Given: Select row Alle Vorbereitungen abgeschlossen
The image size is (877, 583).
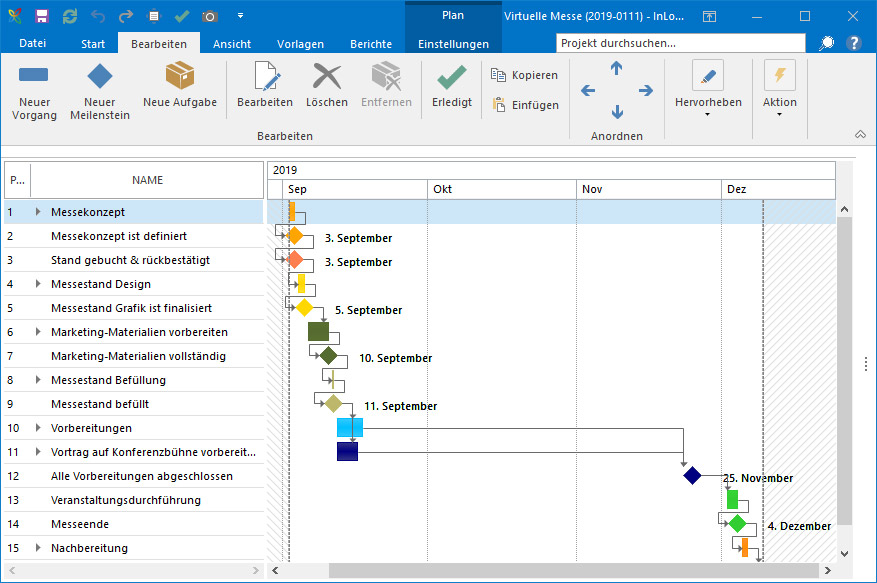Looking at the screenshot, I should coord(134,476).
